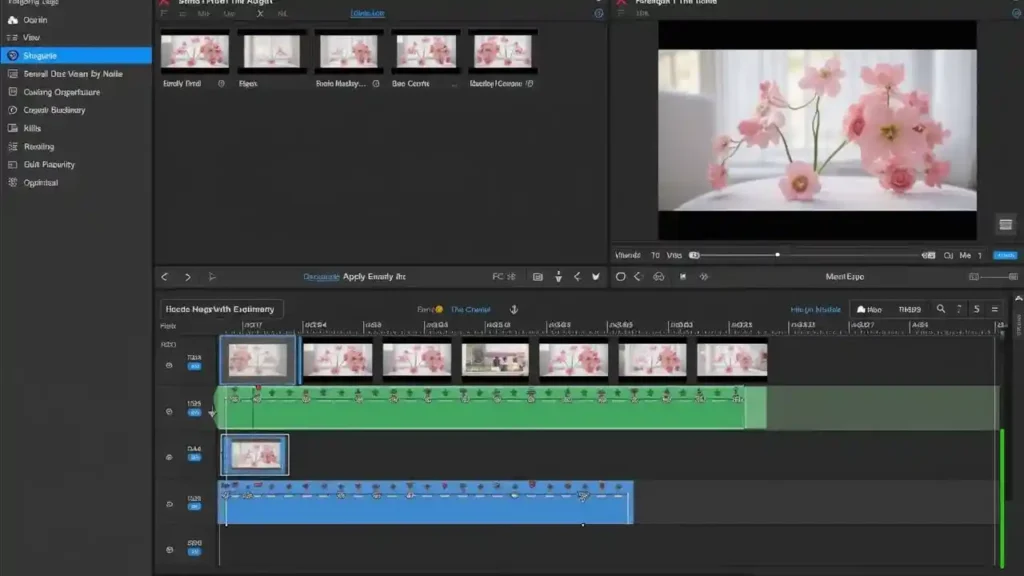Collapse the panel using timeline's top-right up arrow

1018,299
